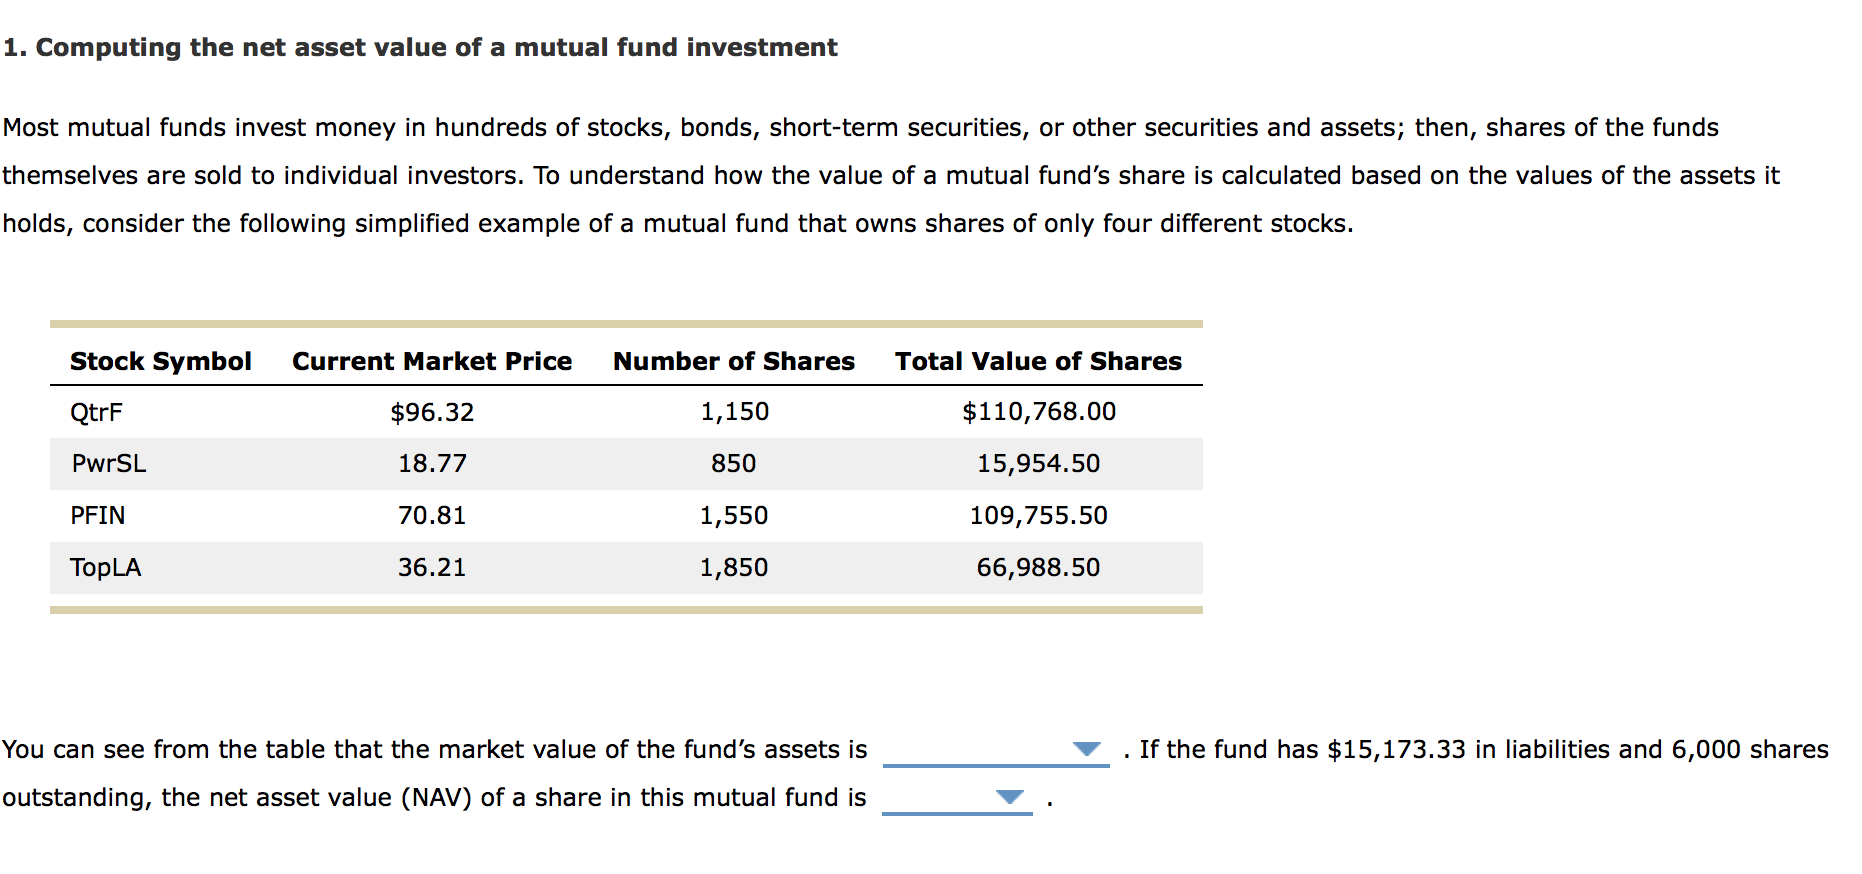Click the $96.32 market price cell

pos(432,412)
